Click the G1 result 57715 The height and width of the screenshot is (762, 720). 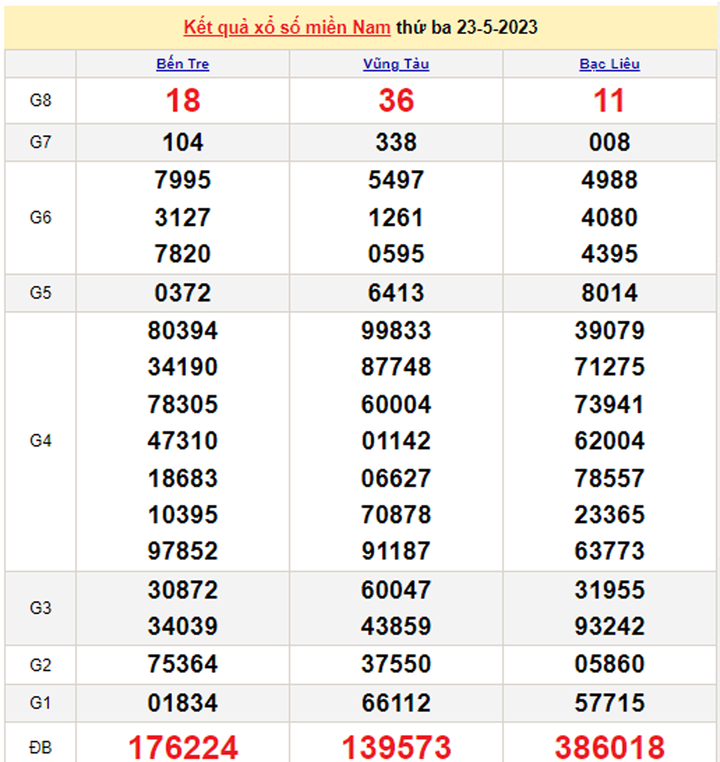[x=609, y=702]
